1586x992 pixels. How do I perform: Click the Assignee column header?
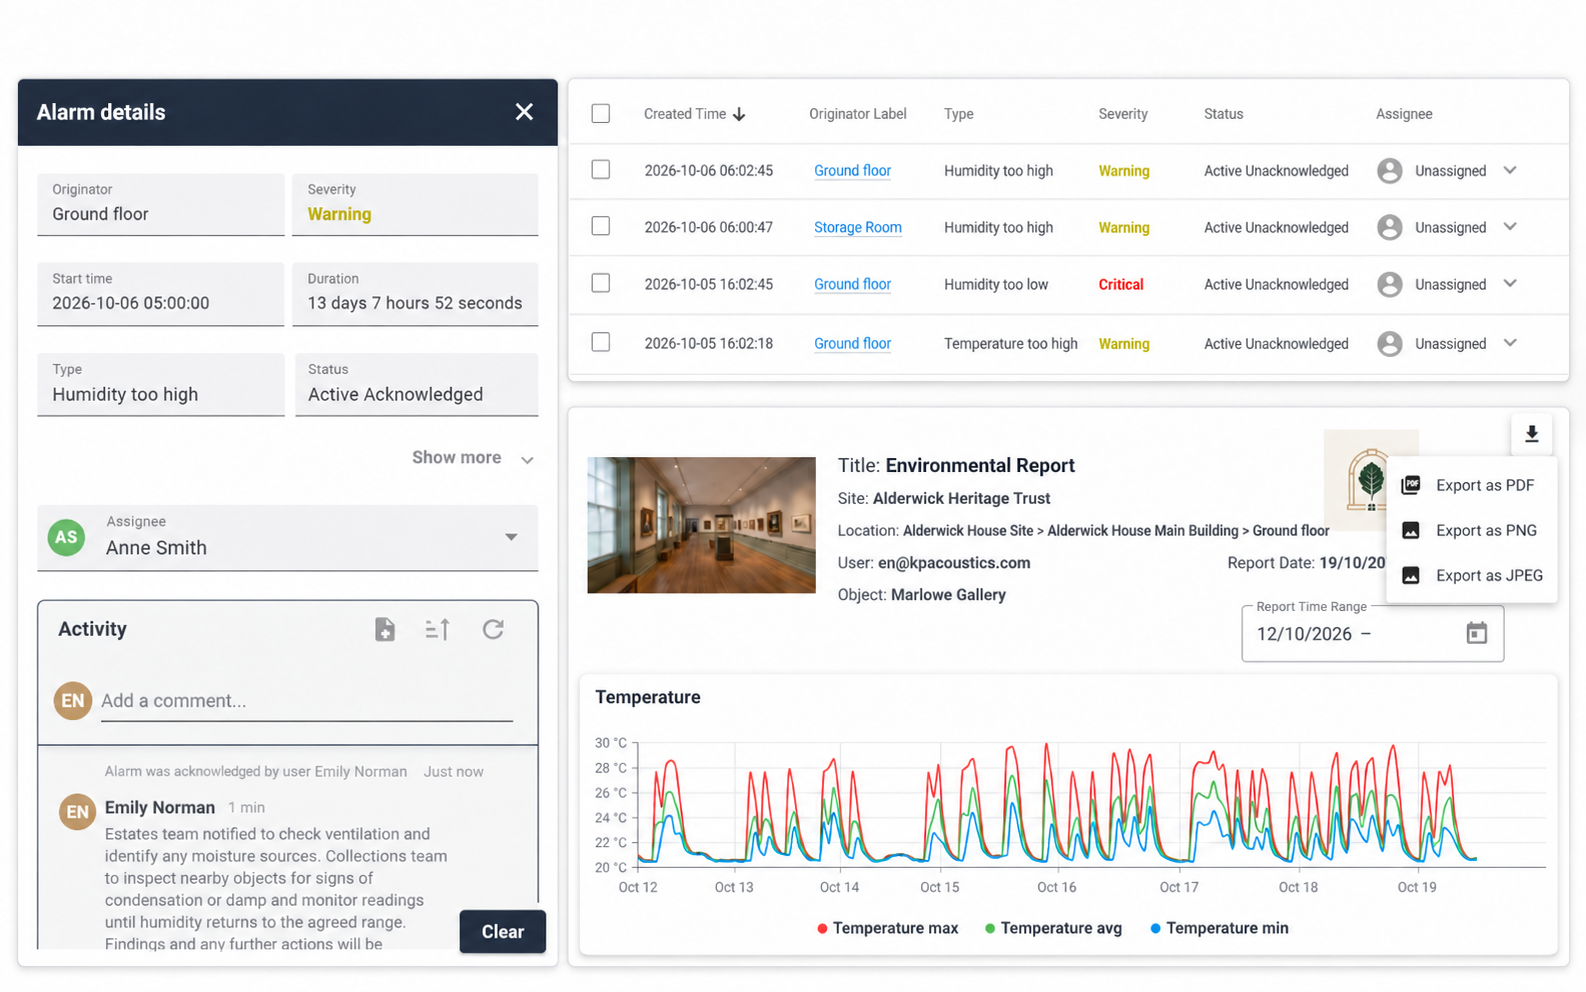[x=1404, y=114]
